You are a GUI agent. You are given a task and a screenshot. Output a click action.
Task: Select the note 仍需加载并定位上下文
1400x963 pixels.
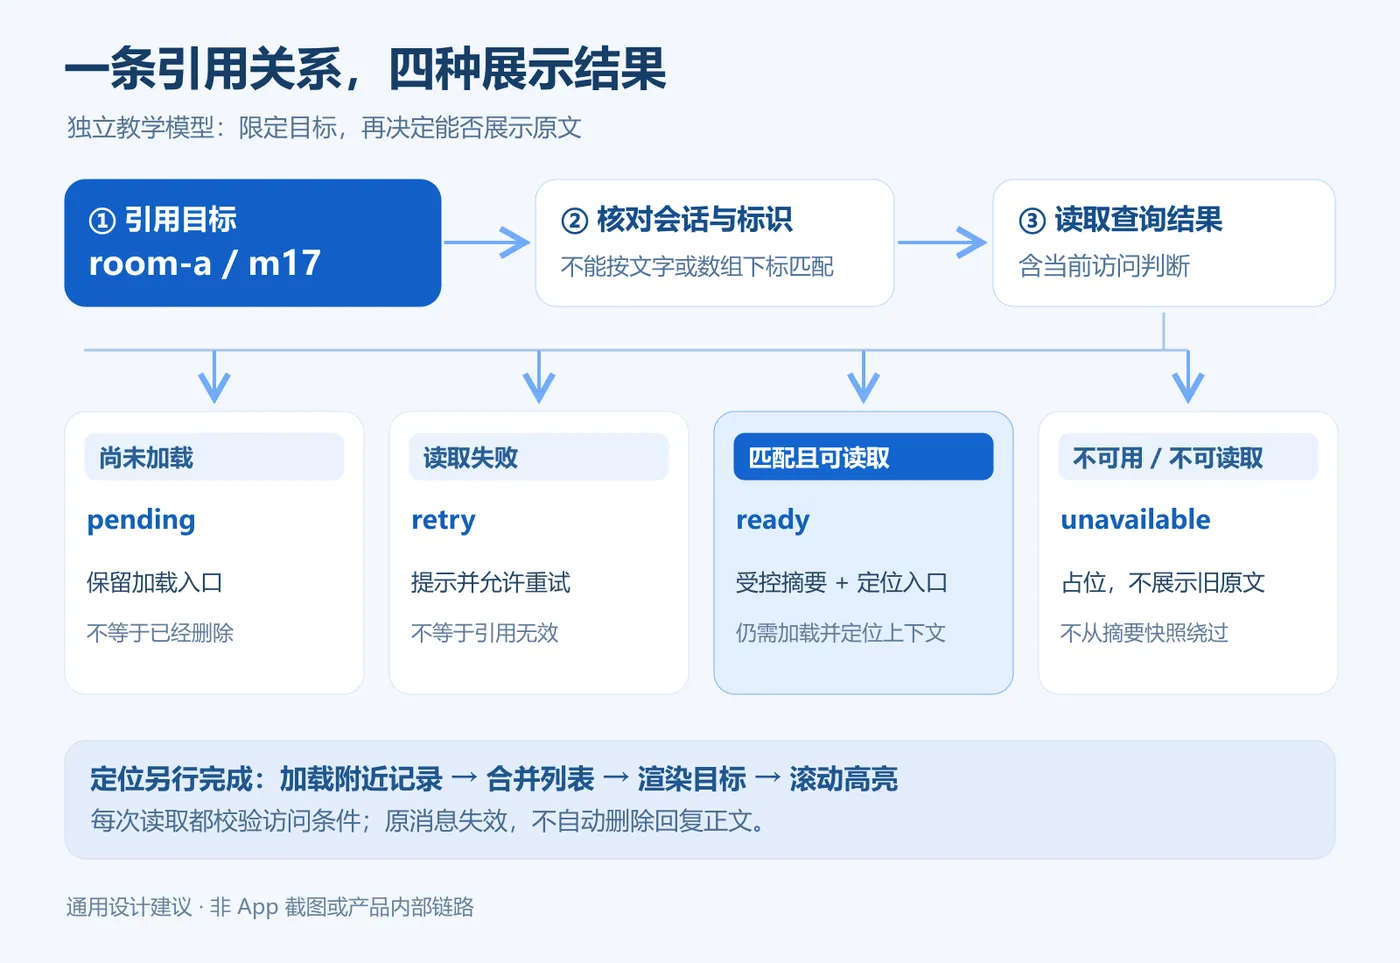pyautogui.click(x=840, y=633)
